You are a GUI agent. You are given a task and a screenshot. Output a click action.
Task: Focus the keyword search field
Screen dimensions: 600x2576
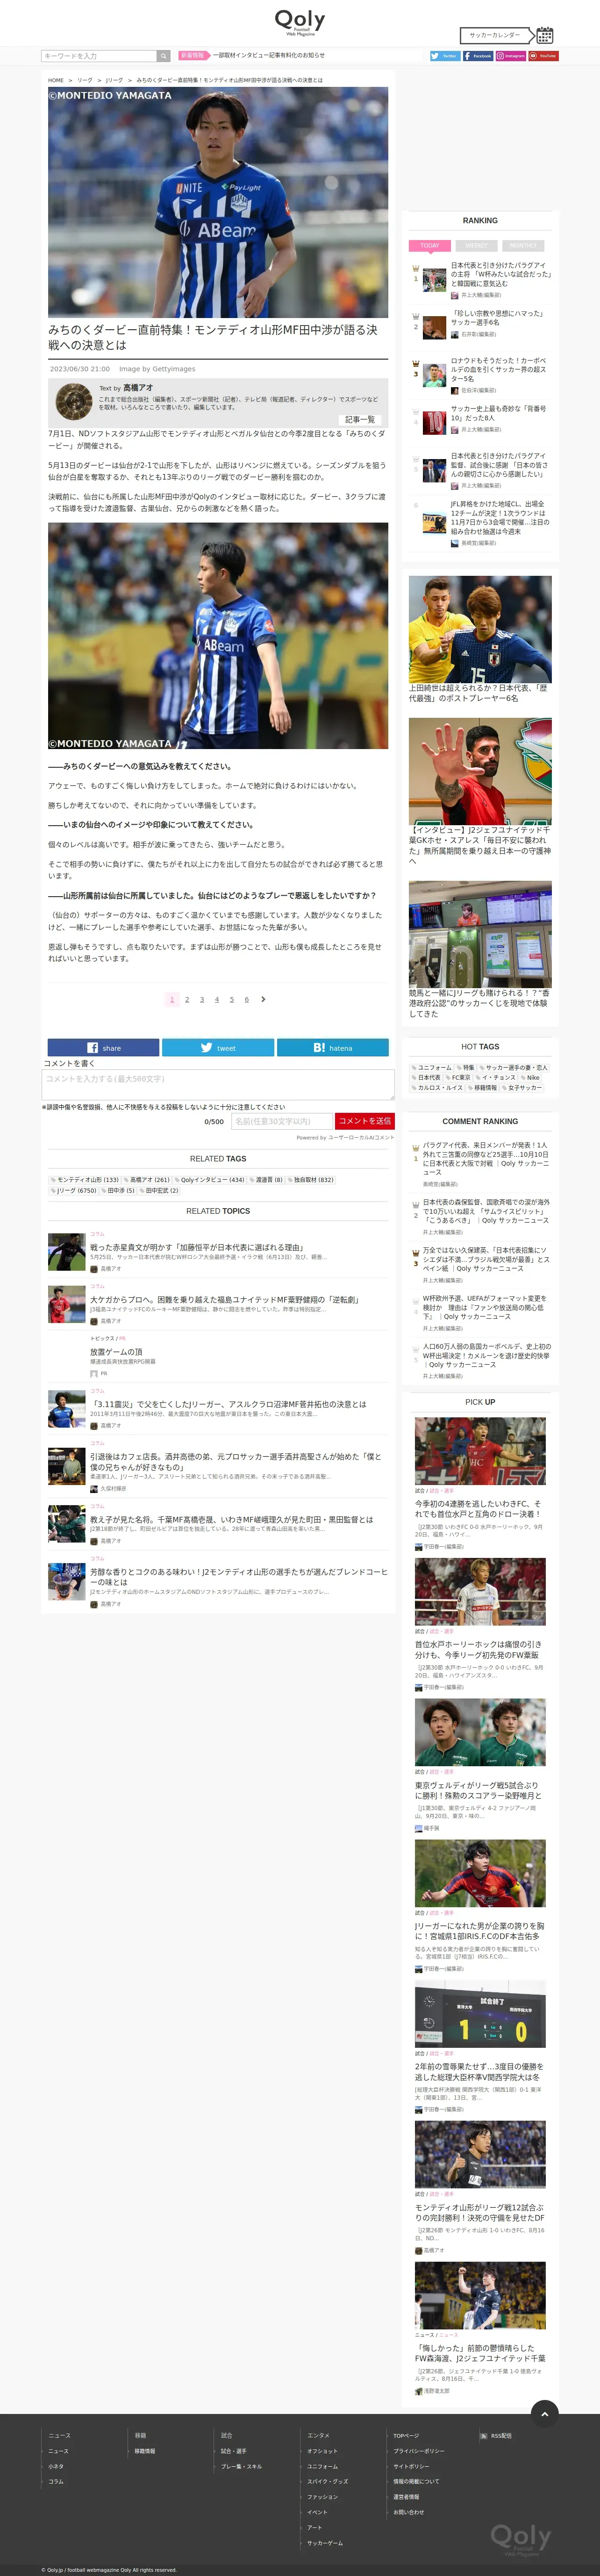99,56
